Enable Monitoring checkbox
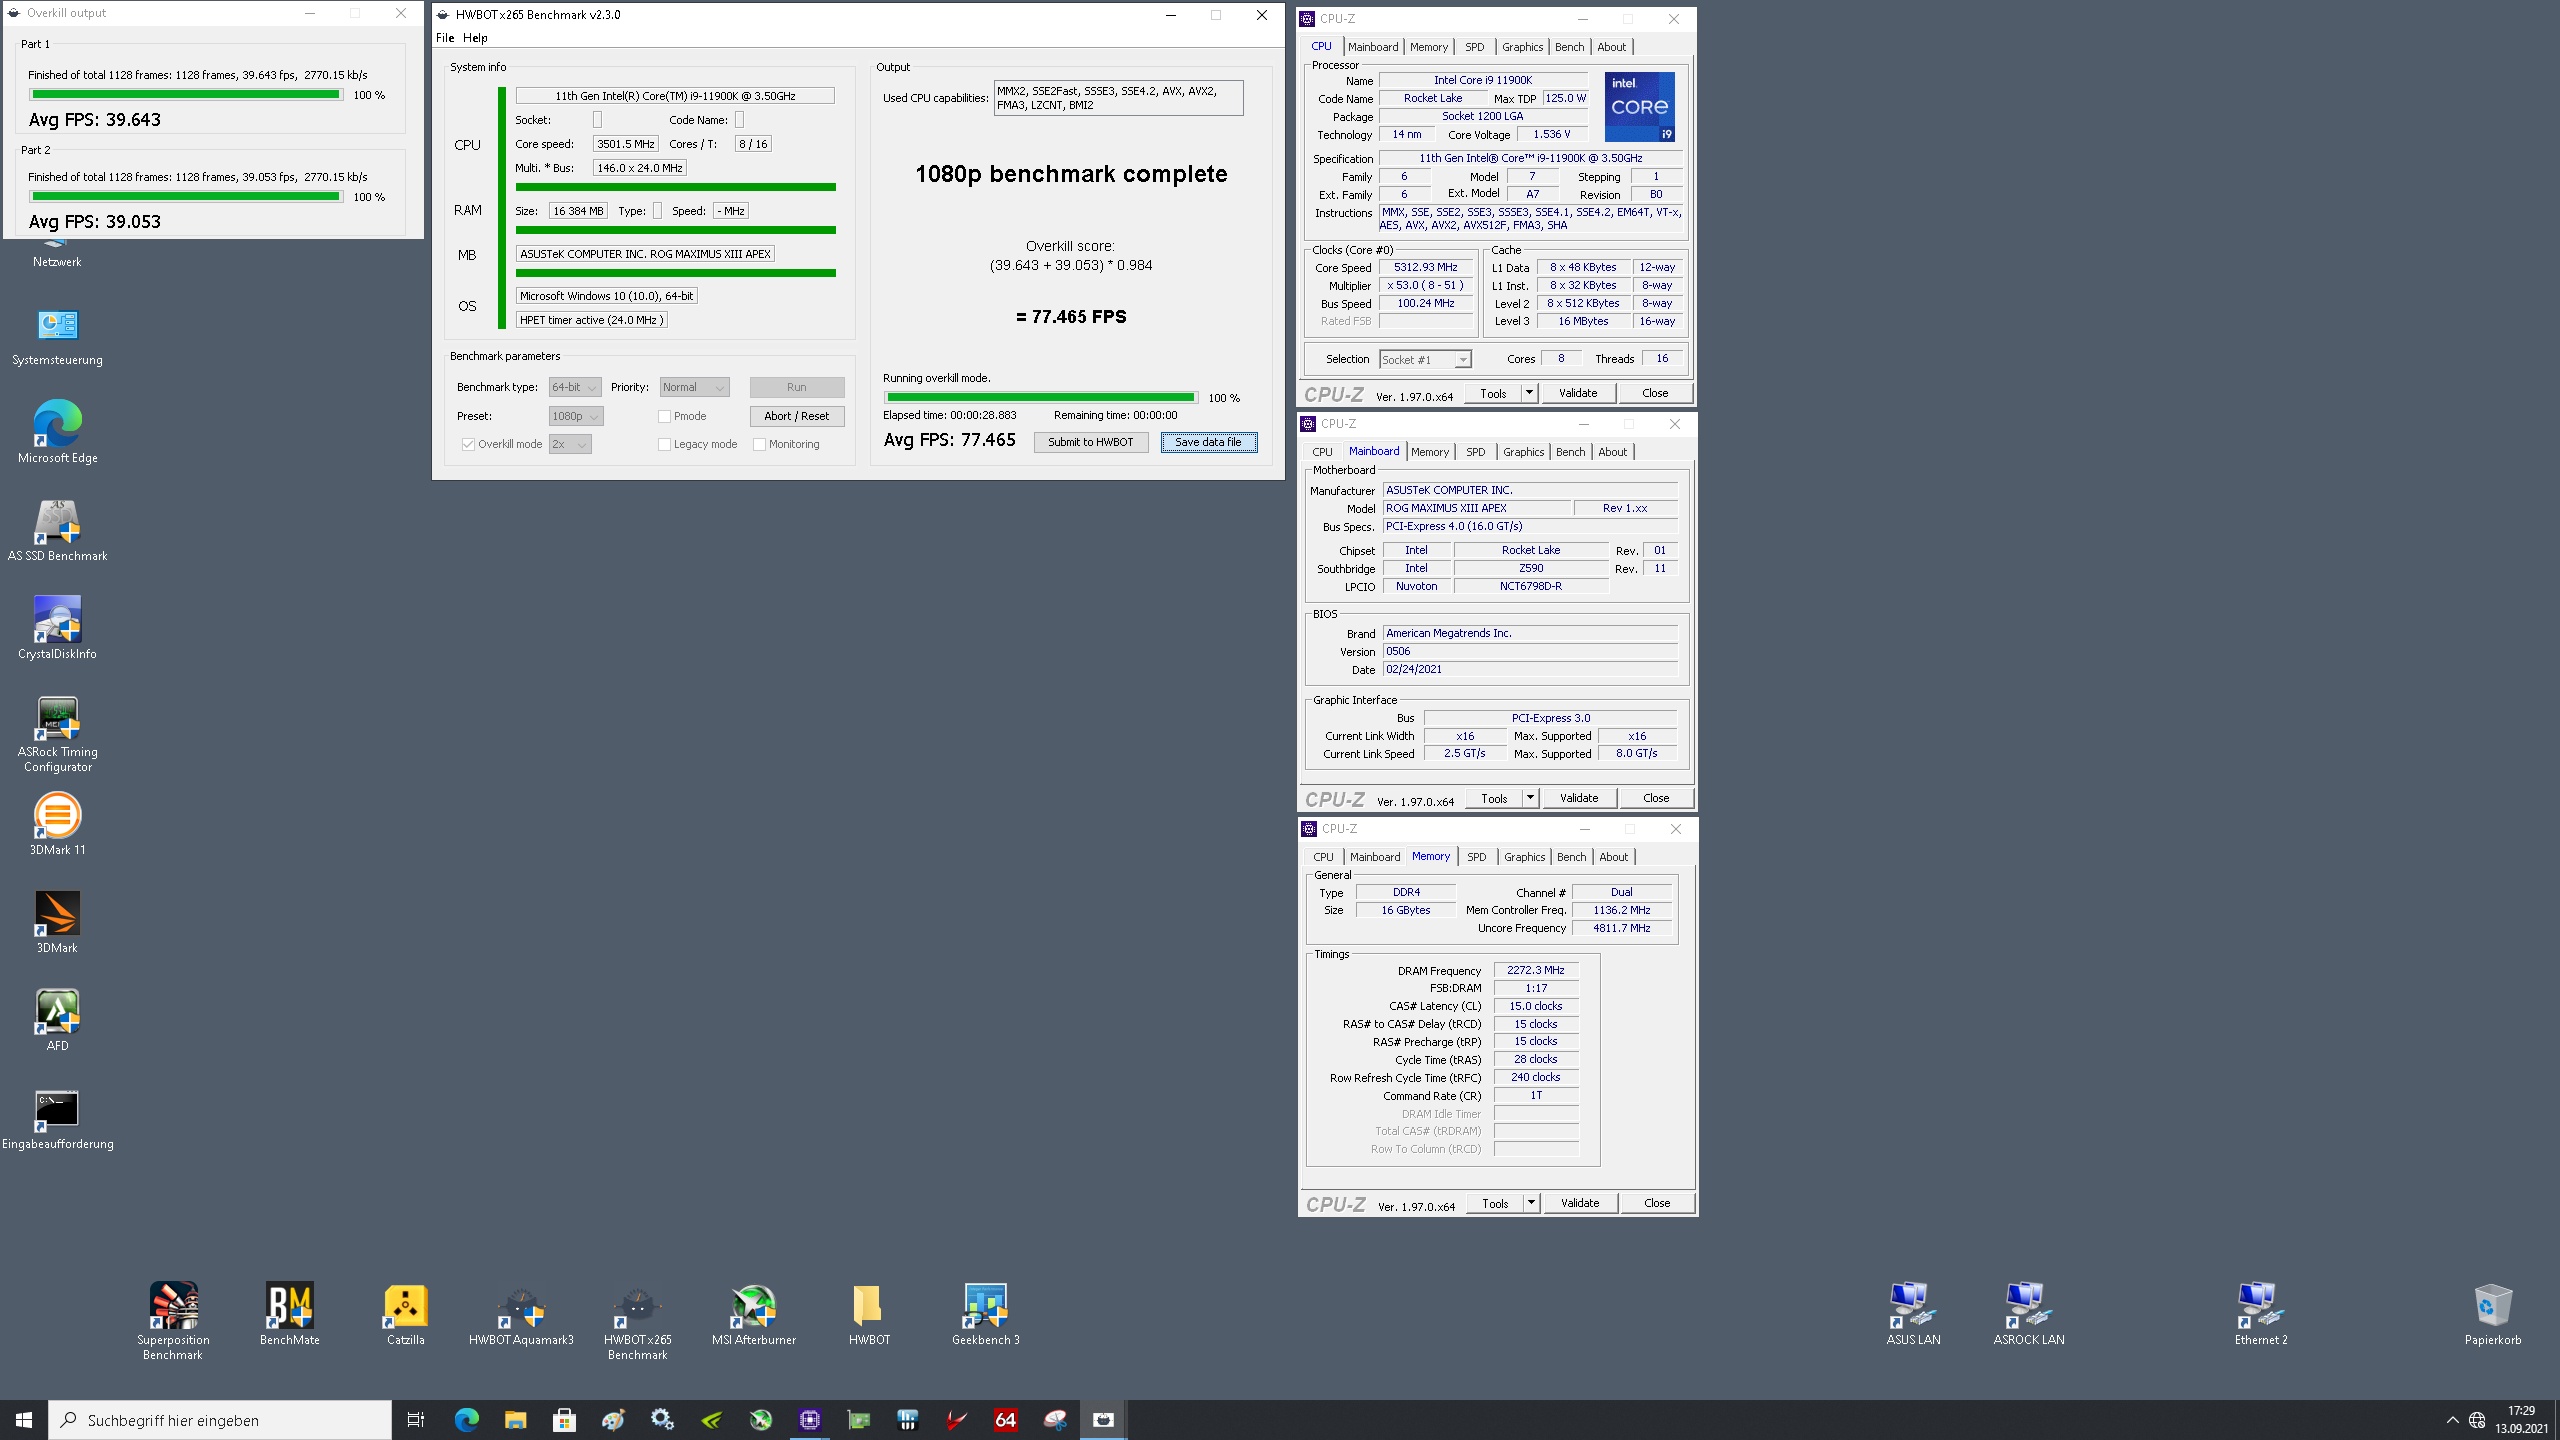Viewport: 2560px width, 1440px height. (759, 444)
